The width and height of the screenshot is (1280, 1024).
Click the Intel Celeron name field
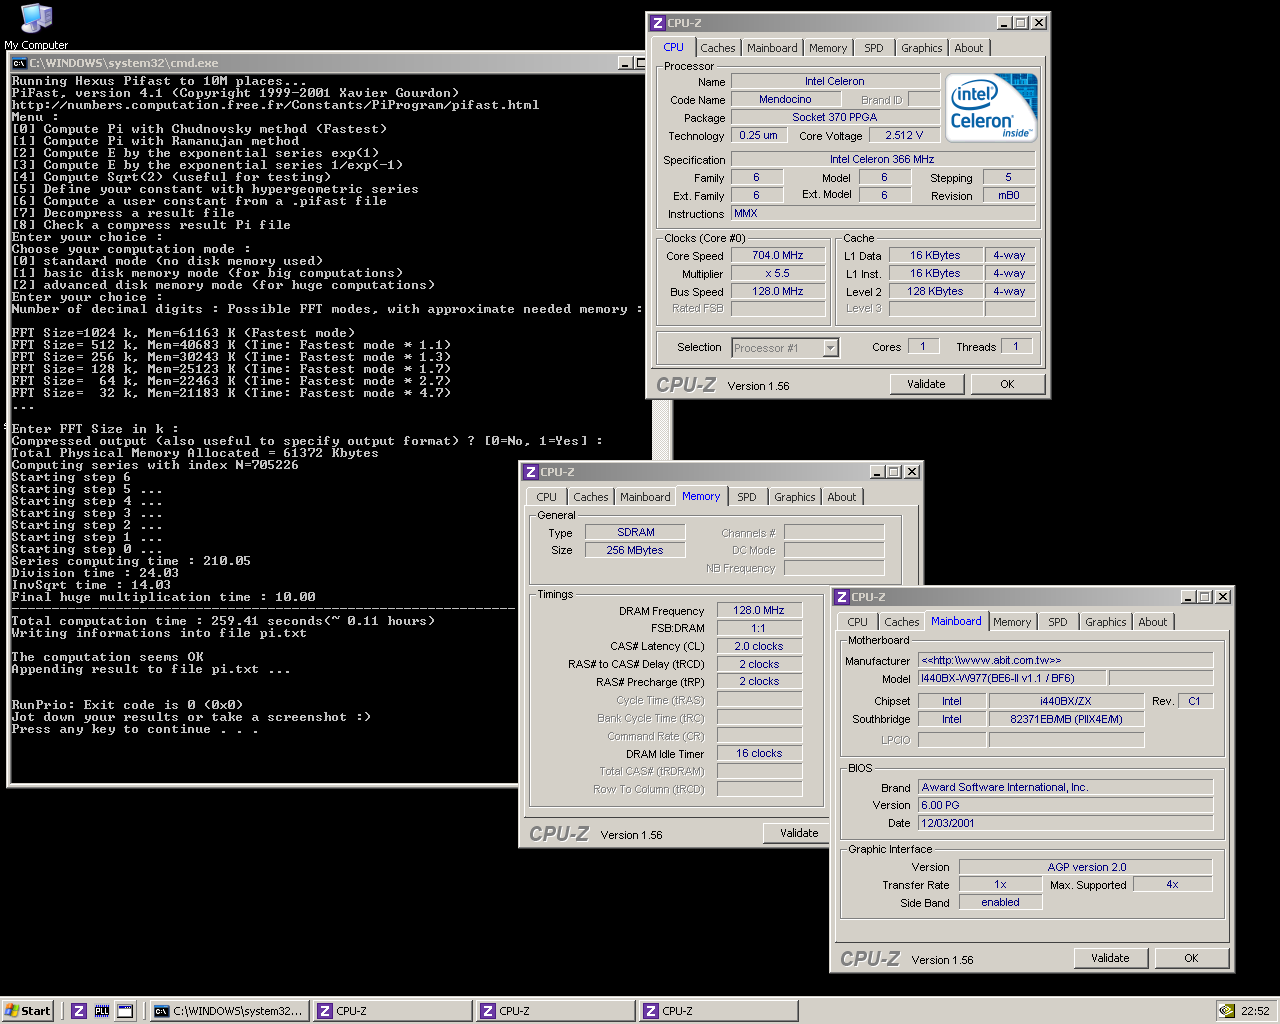(x=835, y=82)
